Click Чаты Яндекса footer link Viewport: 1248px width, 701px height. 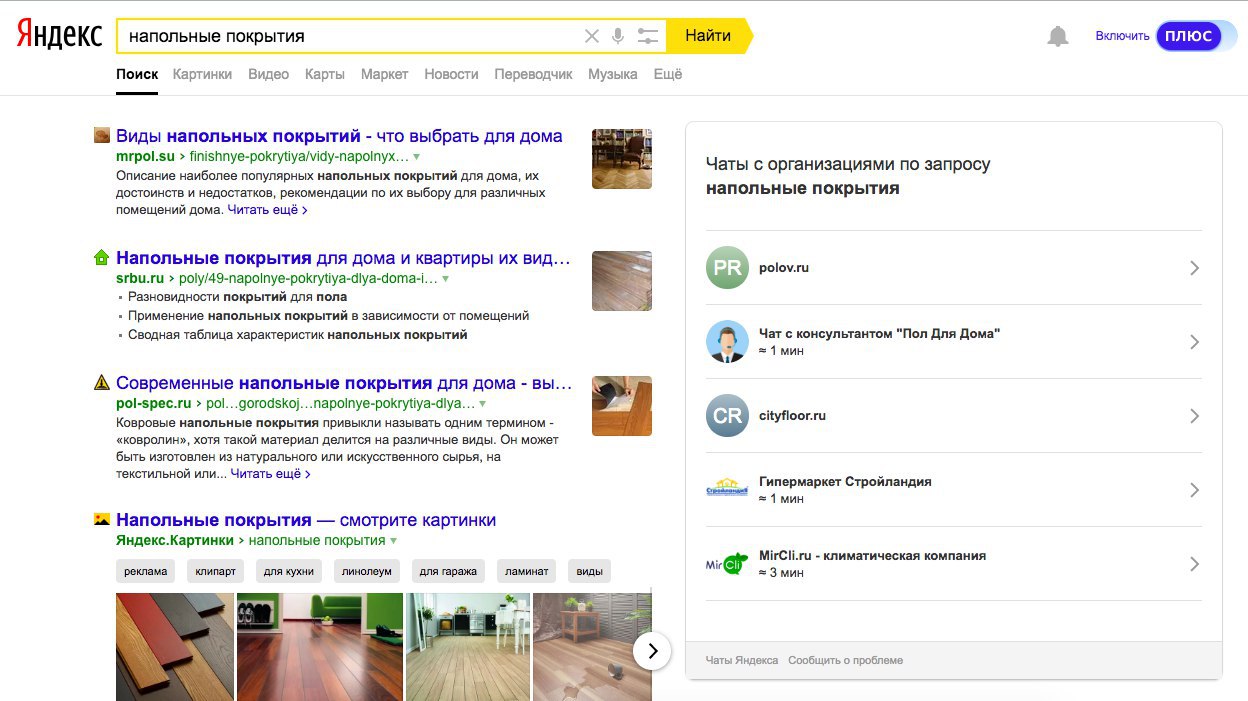[742, 660]
